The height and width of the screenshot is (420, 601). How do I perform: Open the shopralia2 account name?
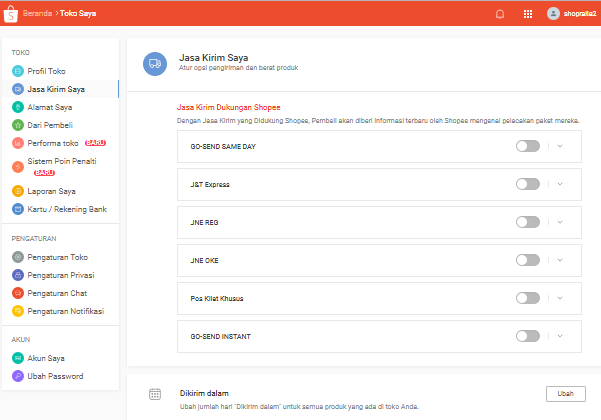(580, 14)
